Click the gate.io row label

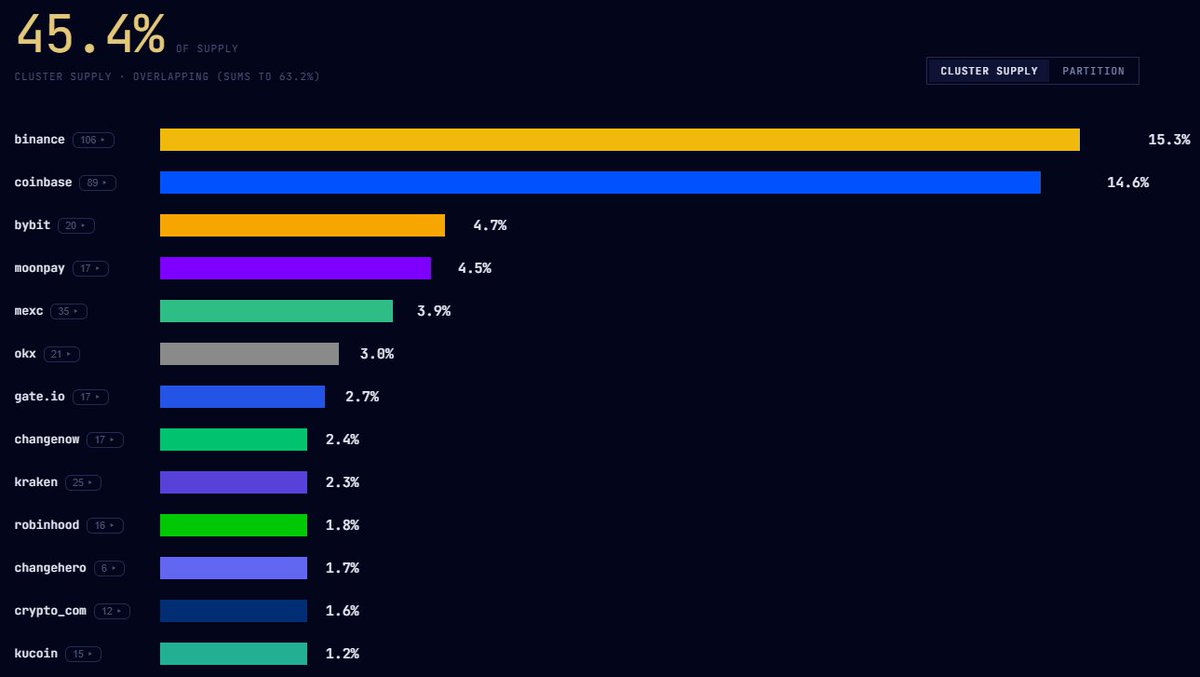coord(40,397)
